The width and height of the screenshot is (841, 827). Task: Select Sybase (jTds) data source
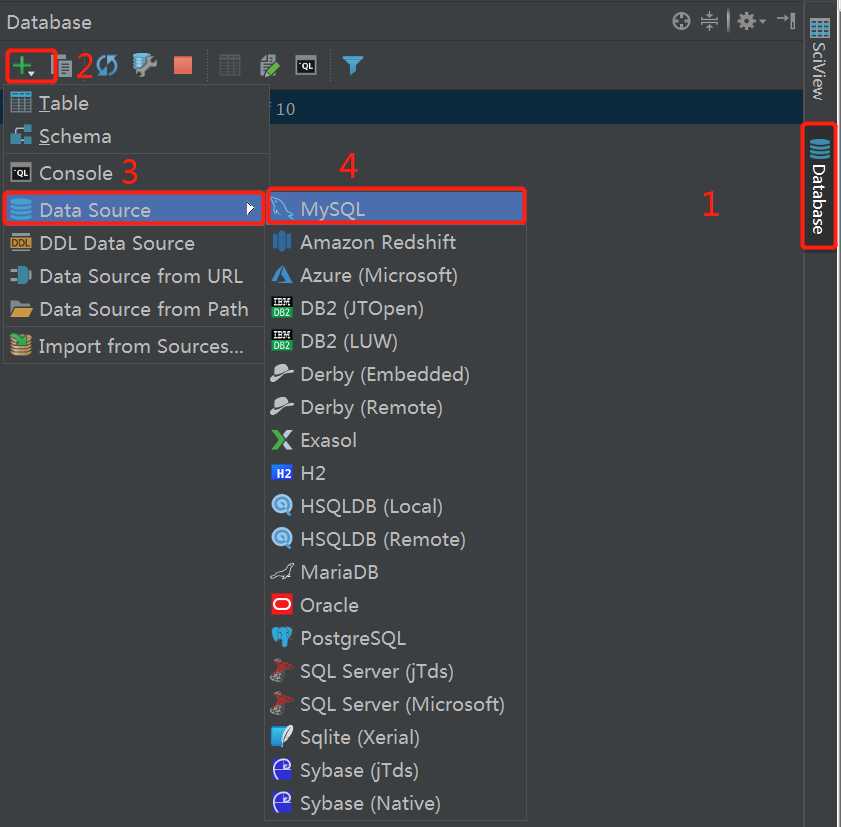click(x=396, y=771)
